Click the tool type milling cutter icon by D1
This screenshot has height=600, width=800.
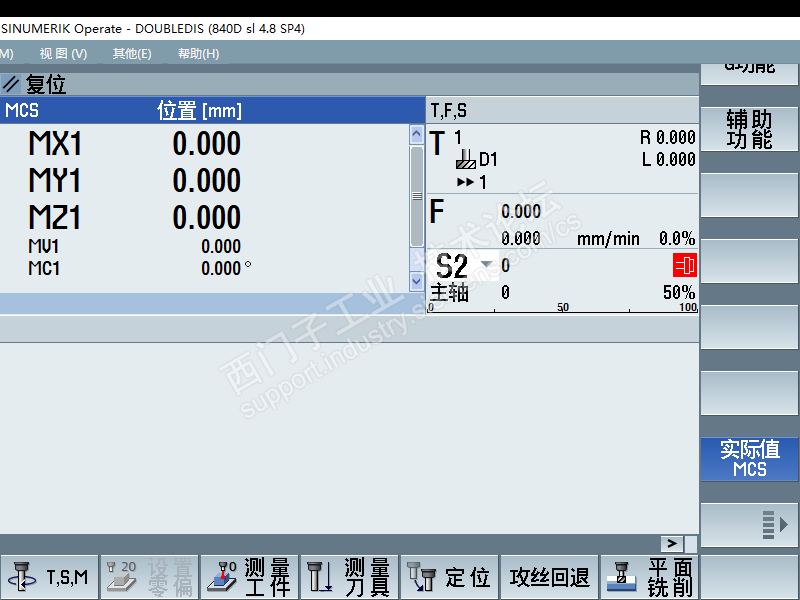tap(465, 159)
